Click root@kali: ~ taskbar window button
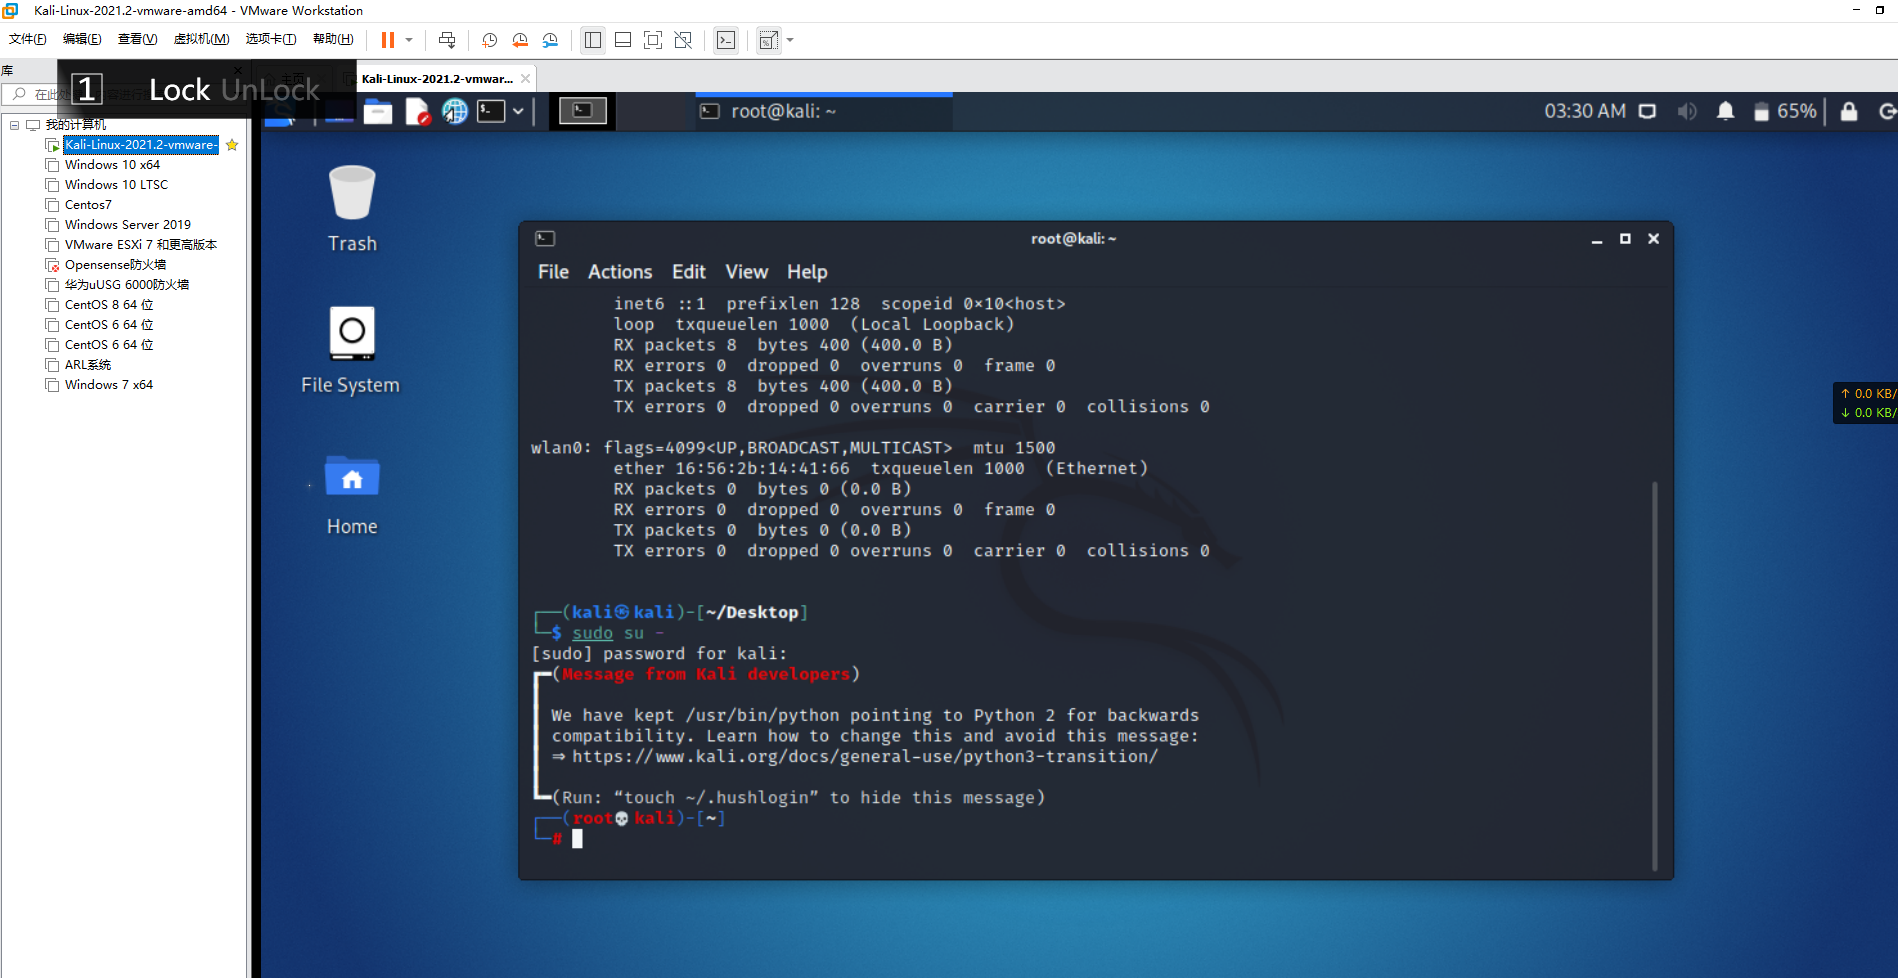 824,112
